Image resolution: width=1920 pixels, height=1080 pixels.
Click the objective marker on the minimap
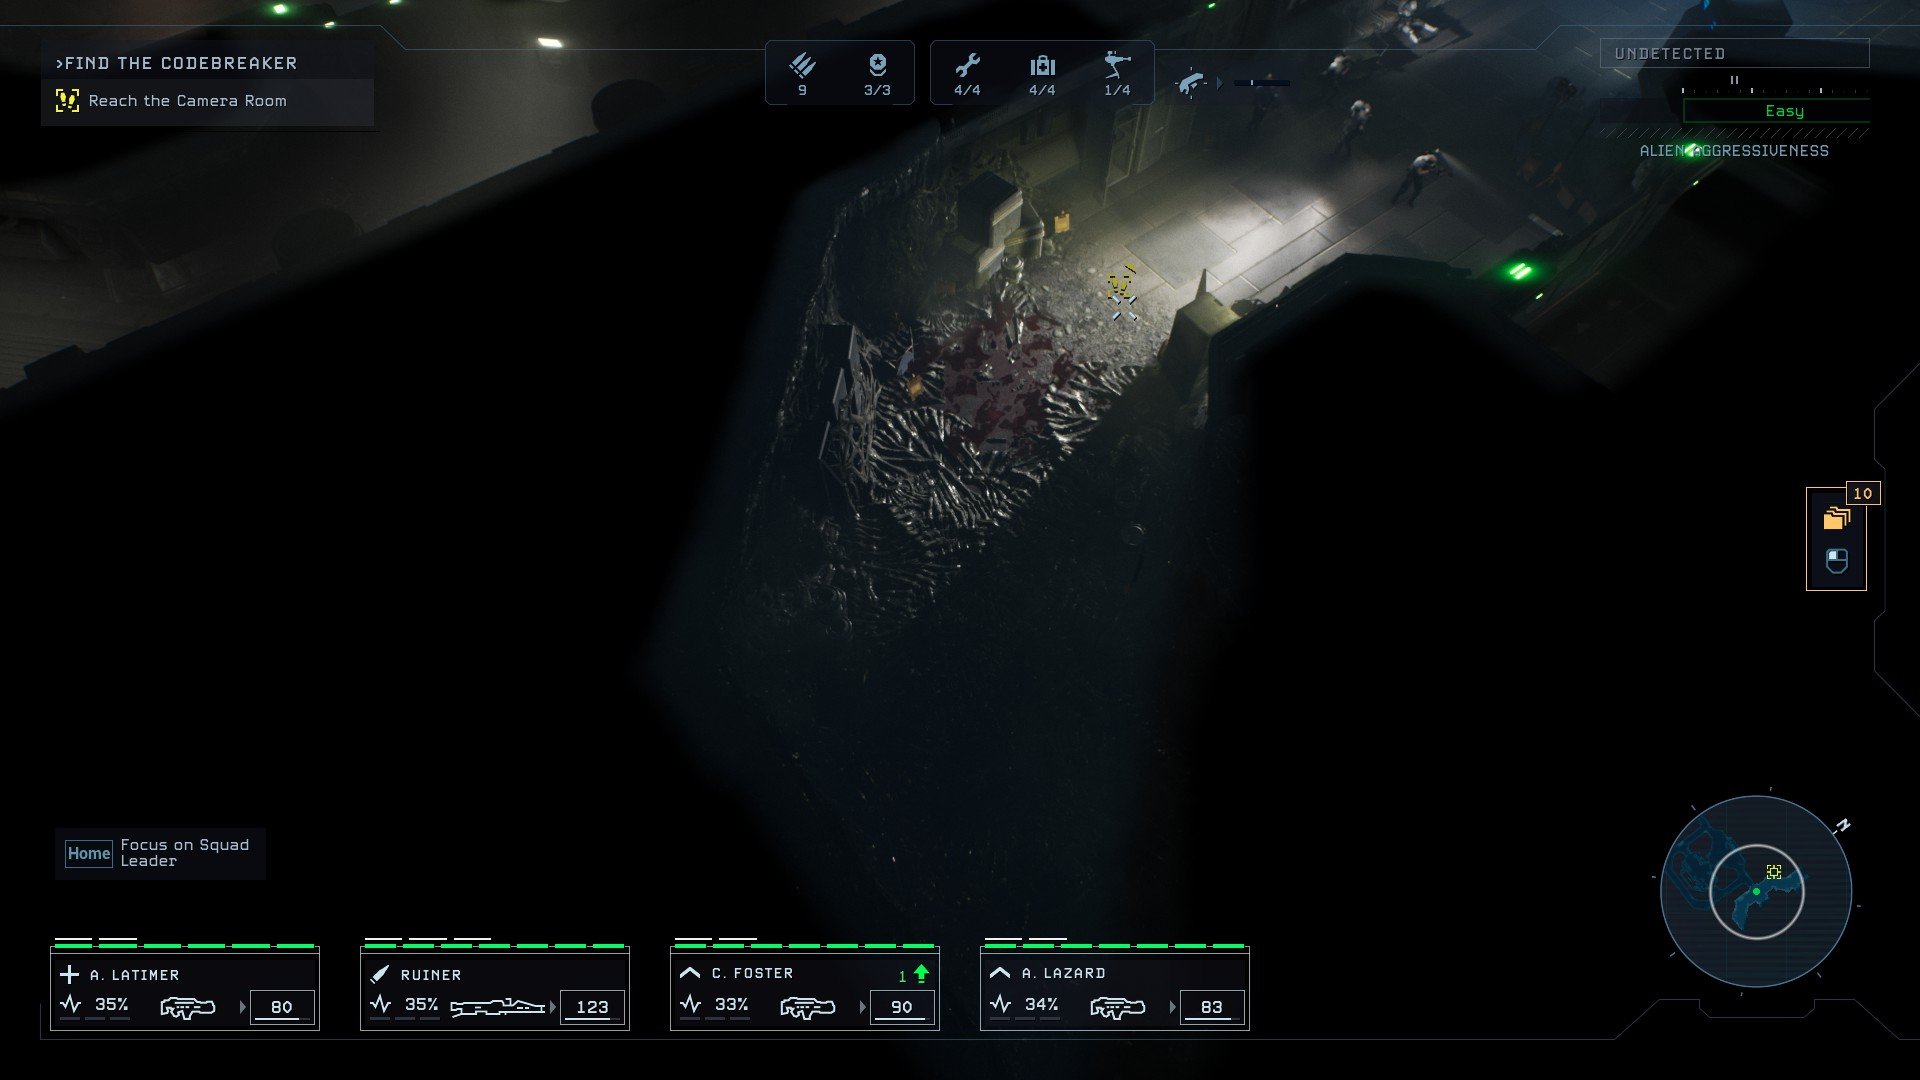point(1774,872)
